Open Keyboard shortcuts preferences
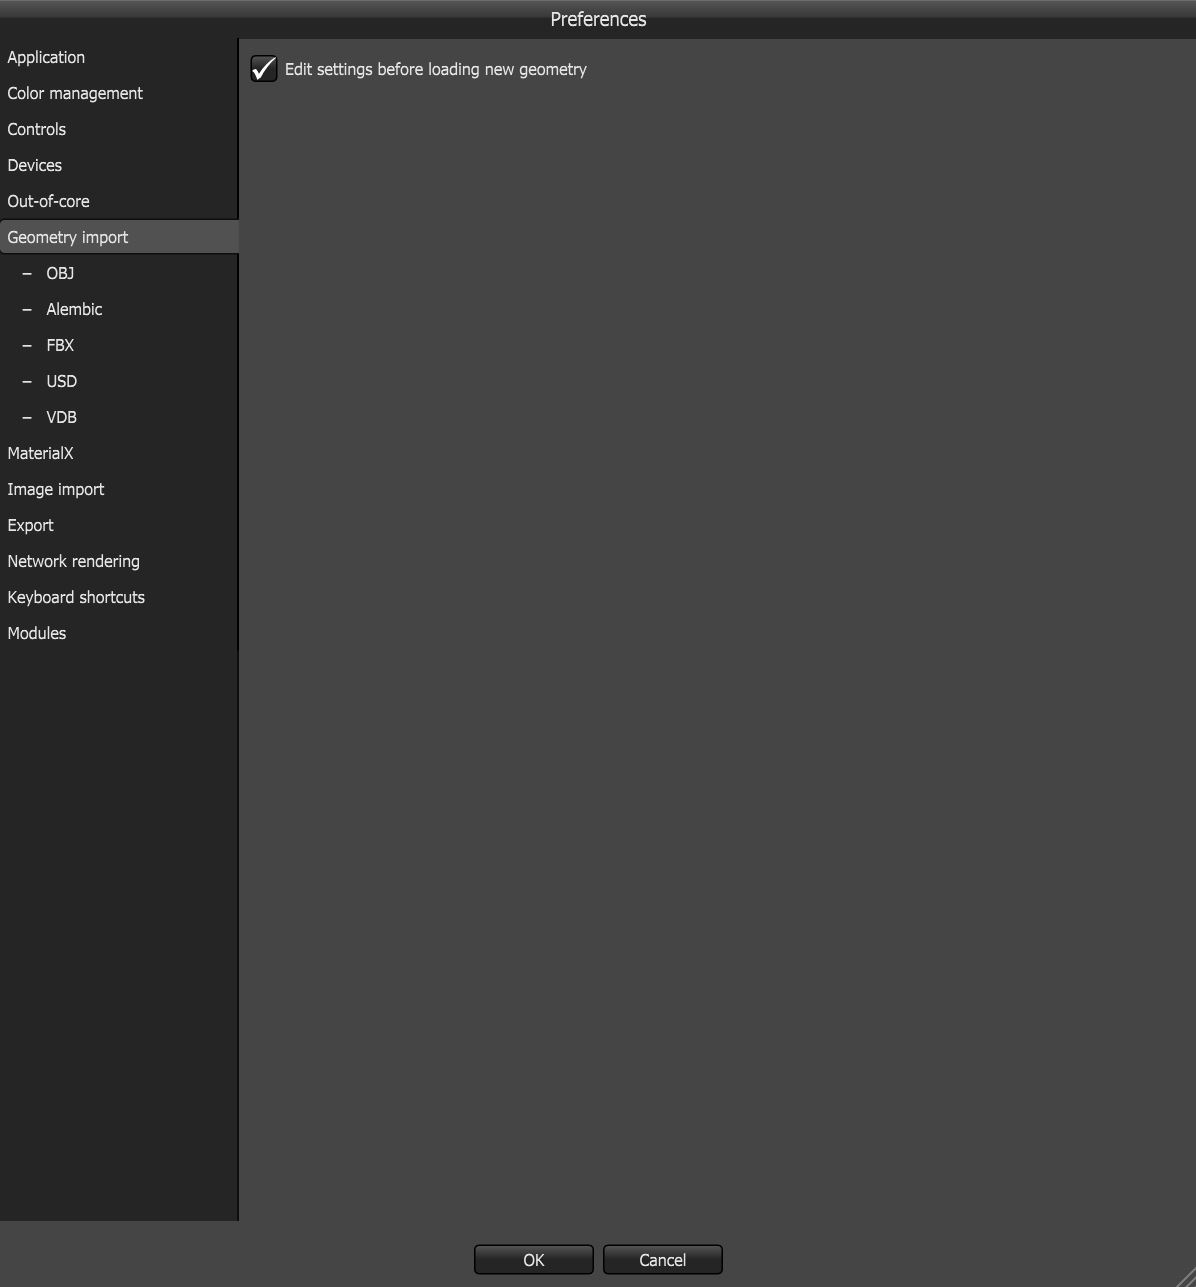1196x1287 pixels. click(118, 597)
